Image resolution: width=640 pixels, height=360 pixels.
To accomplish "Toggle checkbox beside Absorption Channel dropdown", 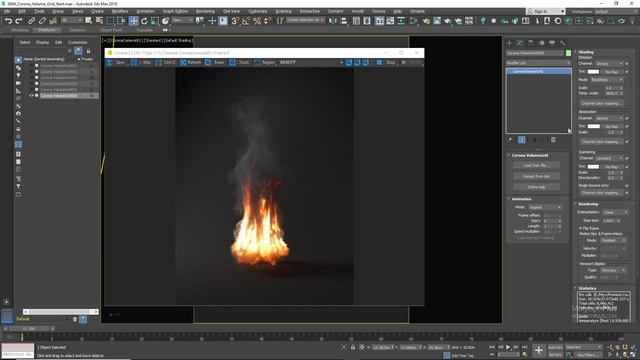I will pos(627,118).
